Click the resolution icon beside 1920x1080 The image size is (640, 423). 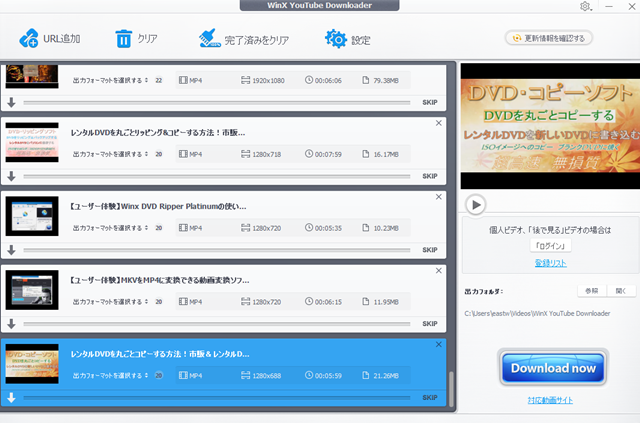point(245,80)
